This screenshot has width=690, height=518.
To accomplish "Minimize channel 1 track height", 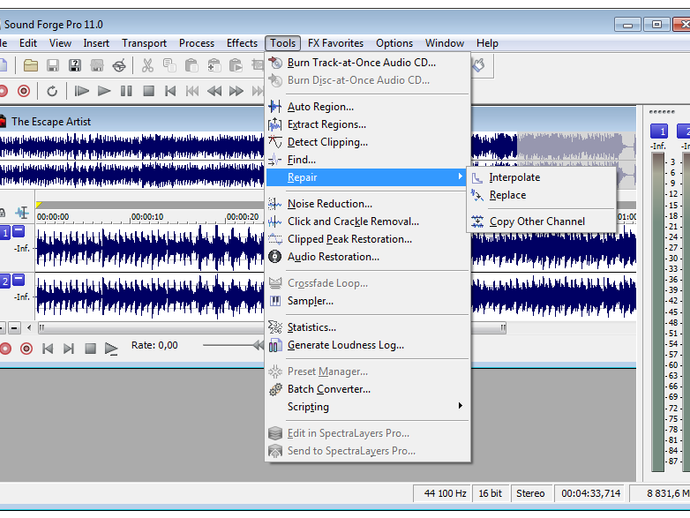I will click(18, 231).
